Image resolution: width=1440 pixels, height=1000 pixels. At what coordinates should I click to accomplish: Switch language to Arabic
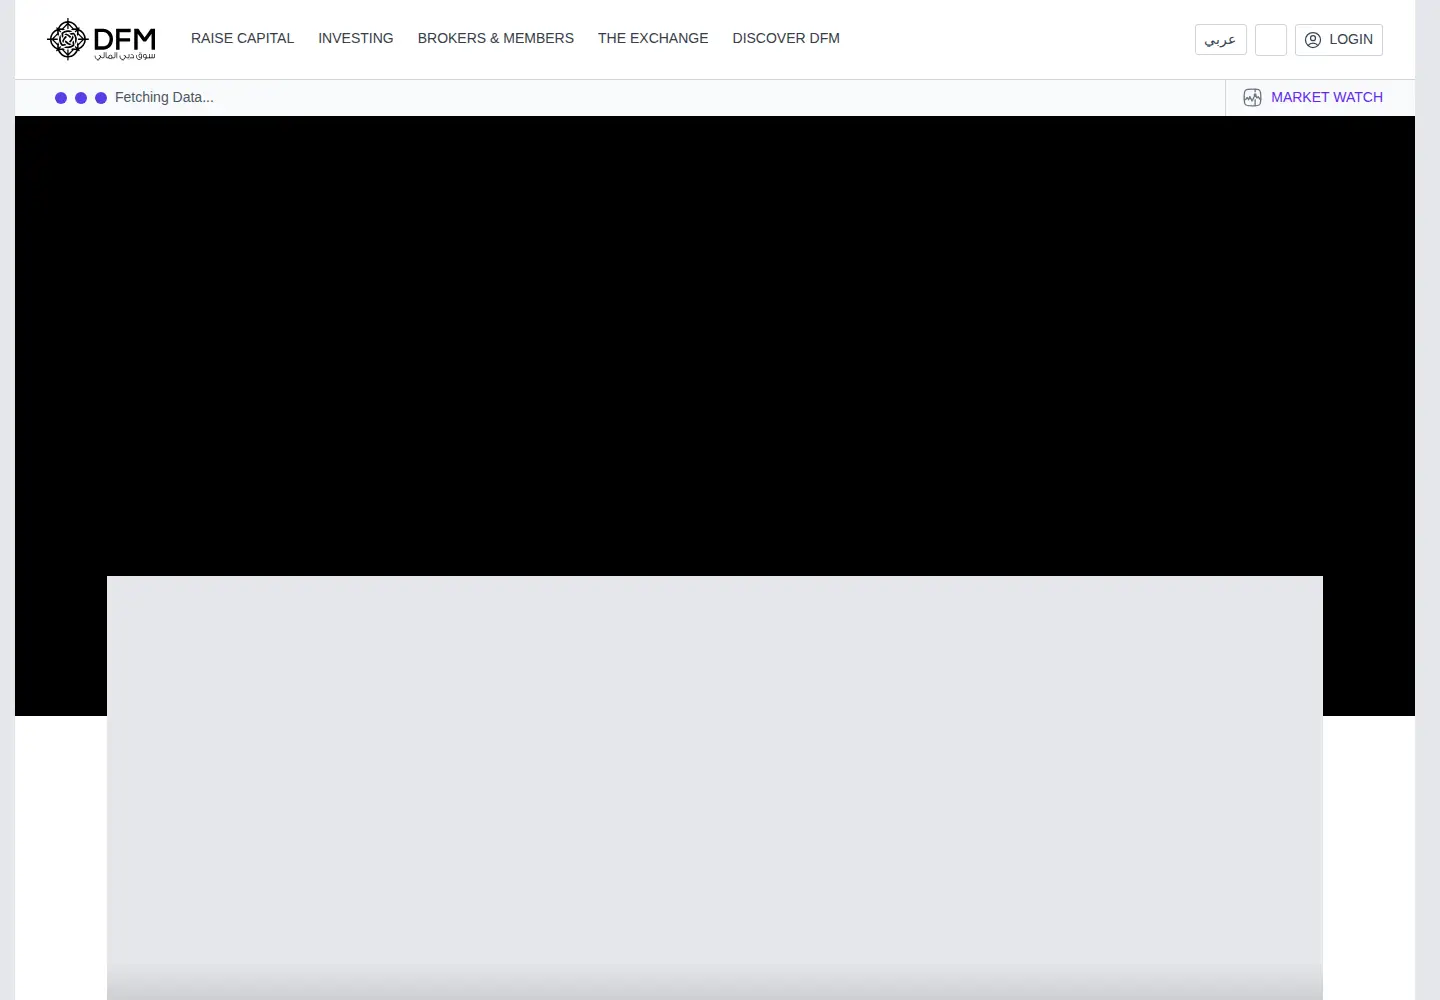point(1220,39)
